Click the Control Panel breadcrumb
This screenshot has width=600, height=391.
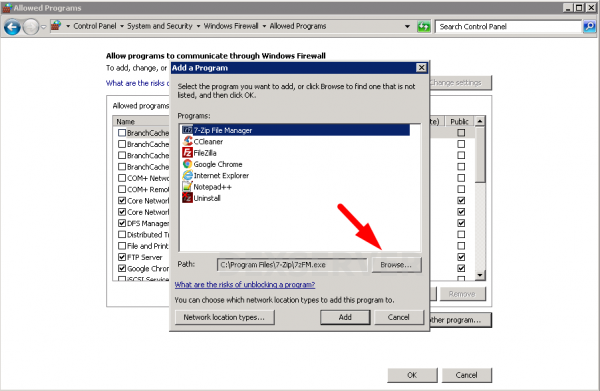coord(95,26)
